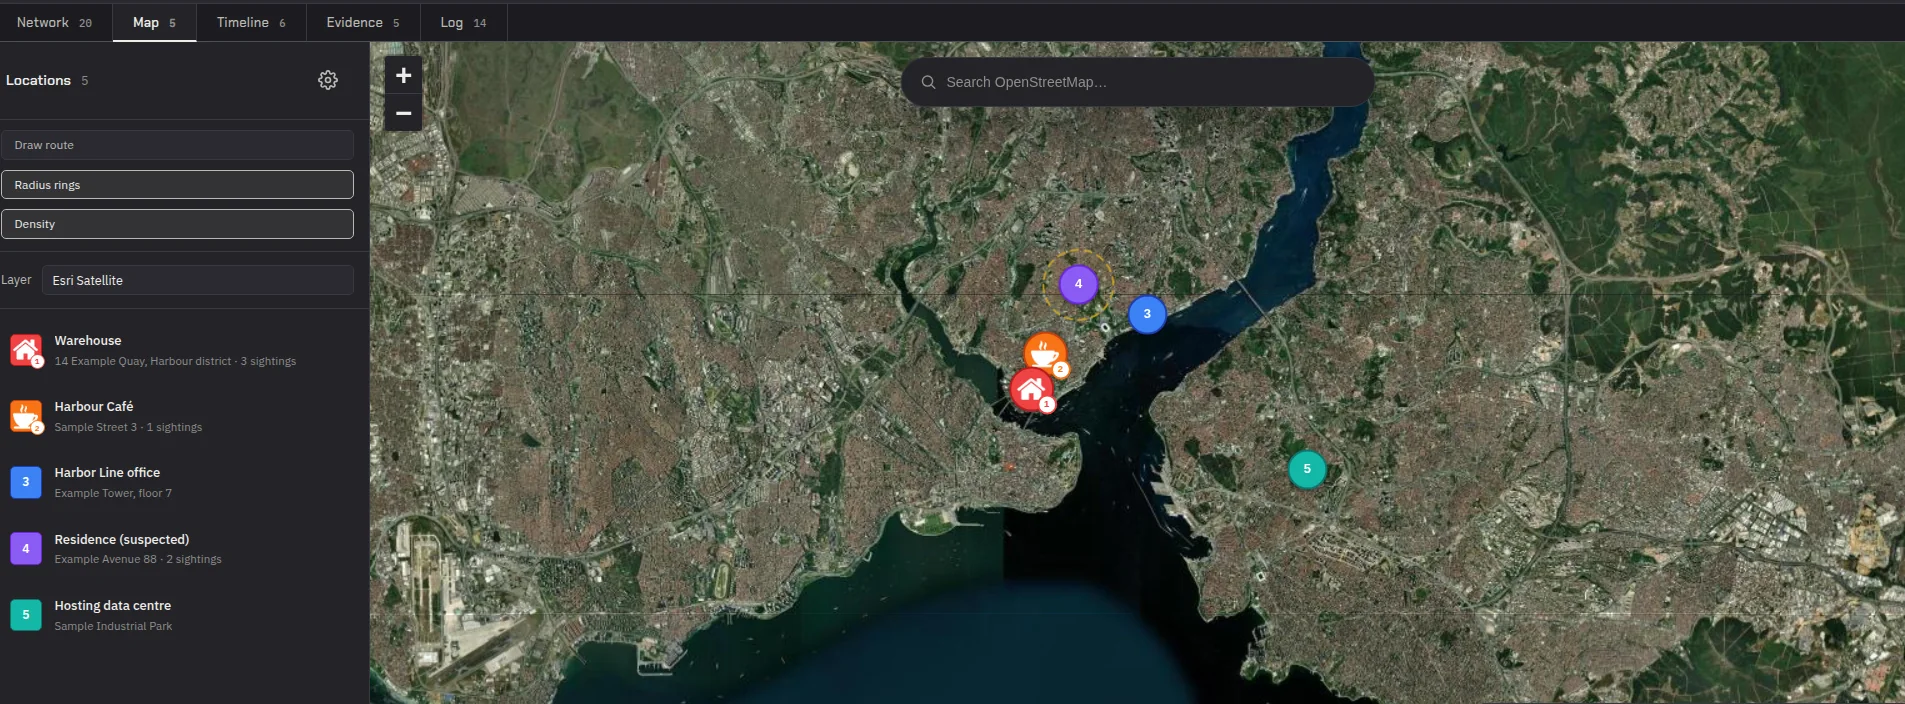Click the Layer label
Viewport: 1905px width, 704px height.
point(16,280)
